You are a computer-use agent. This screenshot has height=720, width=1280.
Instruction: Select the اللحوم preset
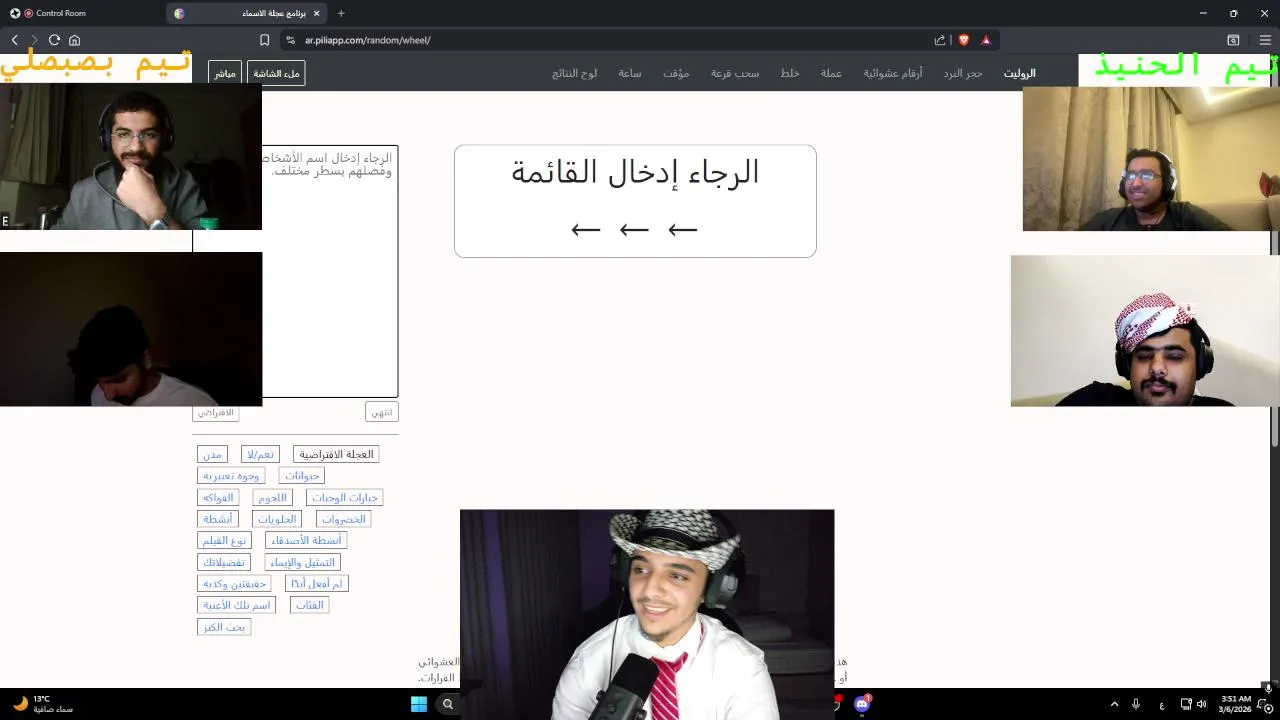pos(272,497)
